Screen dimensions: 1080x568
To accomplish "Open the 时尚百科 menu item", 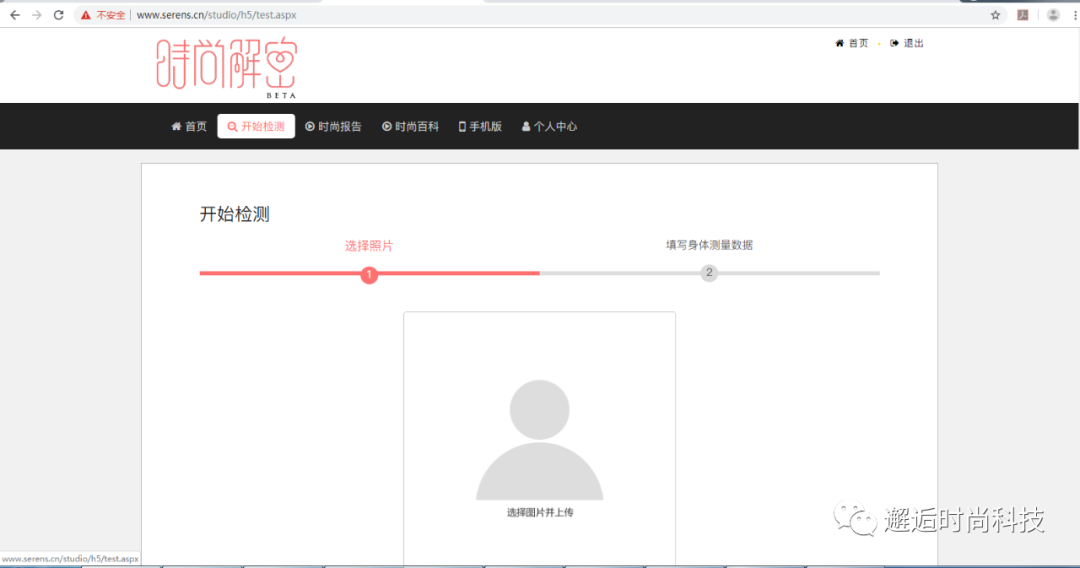I will pos(411,127).
